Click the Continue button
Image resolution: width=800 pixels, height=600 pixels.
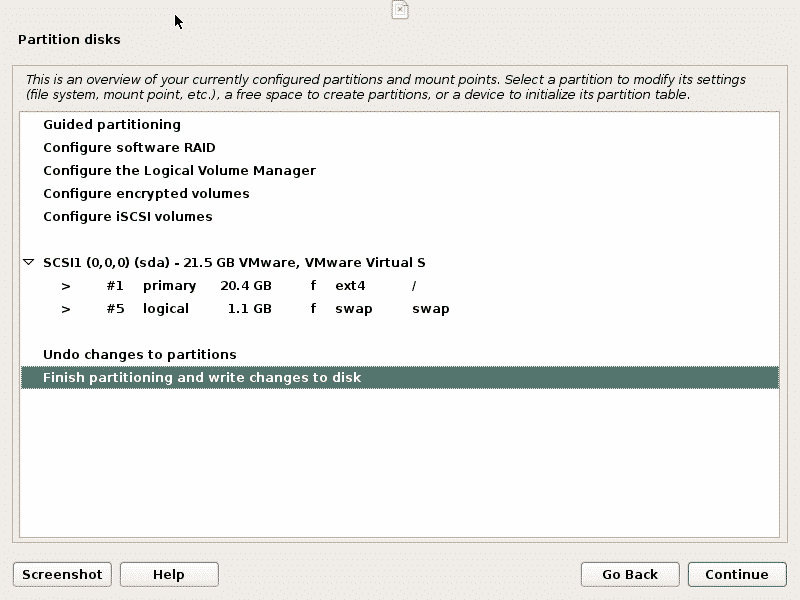click(x=736, y=574)
